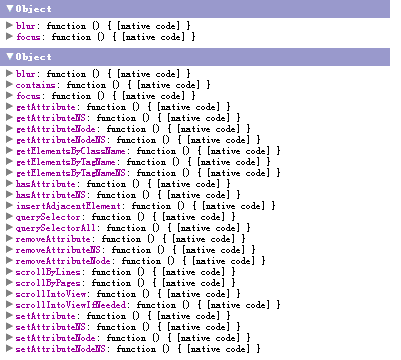Select the "scrollByLines" property name
This screenshot has width=401, height=360.
click(48, 272)
